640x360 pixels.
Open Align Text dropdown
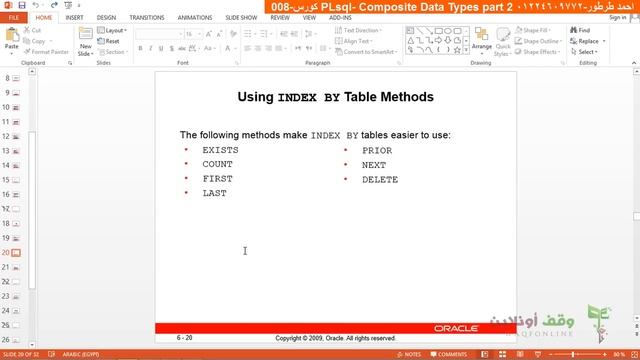pos(353,41)
